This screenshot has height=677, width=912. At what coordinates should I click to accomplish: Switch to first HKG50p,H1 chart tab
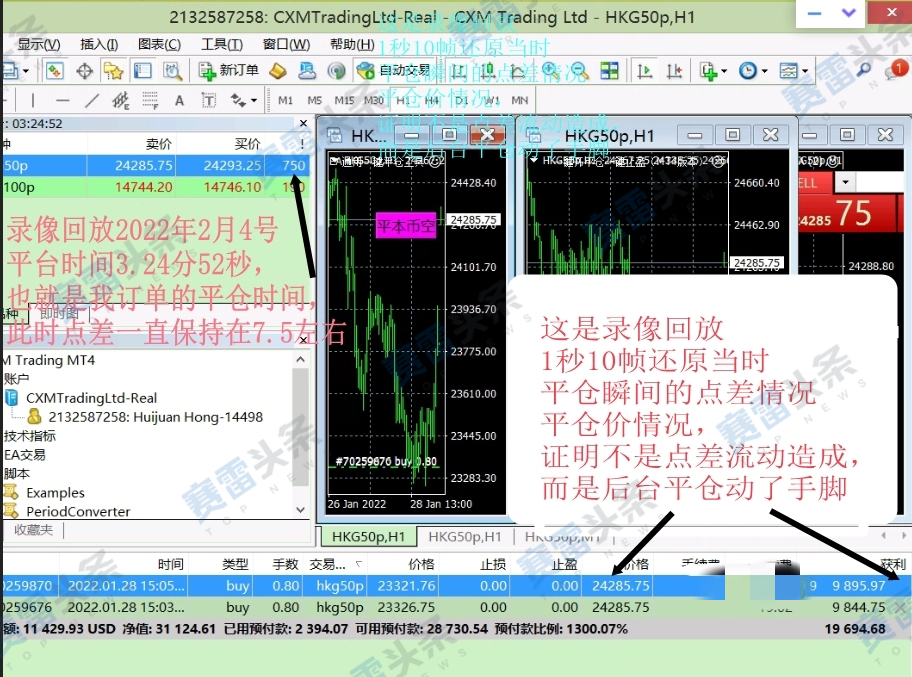368,536
